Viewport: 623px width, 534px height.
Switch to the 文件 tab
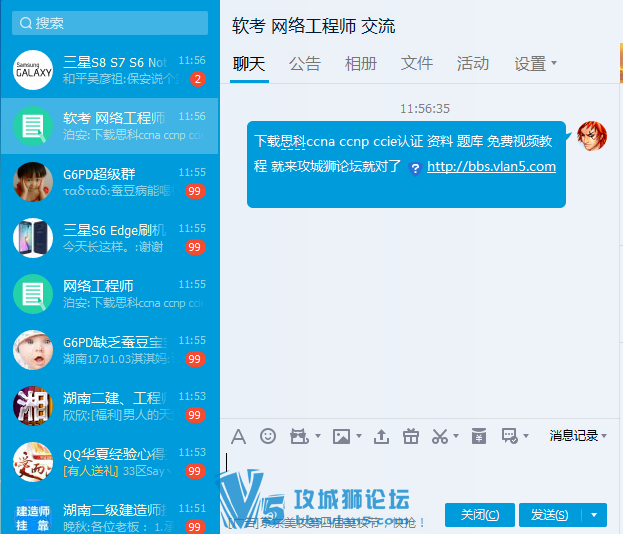click(417, 64)
